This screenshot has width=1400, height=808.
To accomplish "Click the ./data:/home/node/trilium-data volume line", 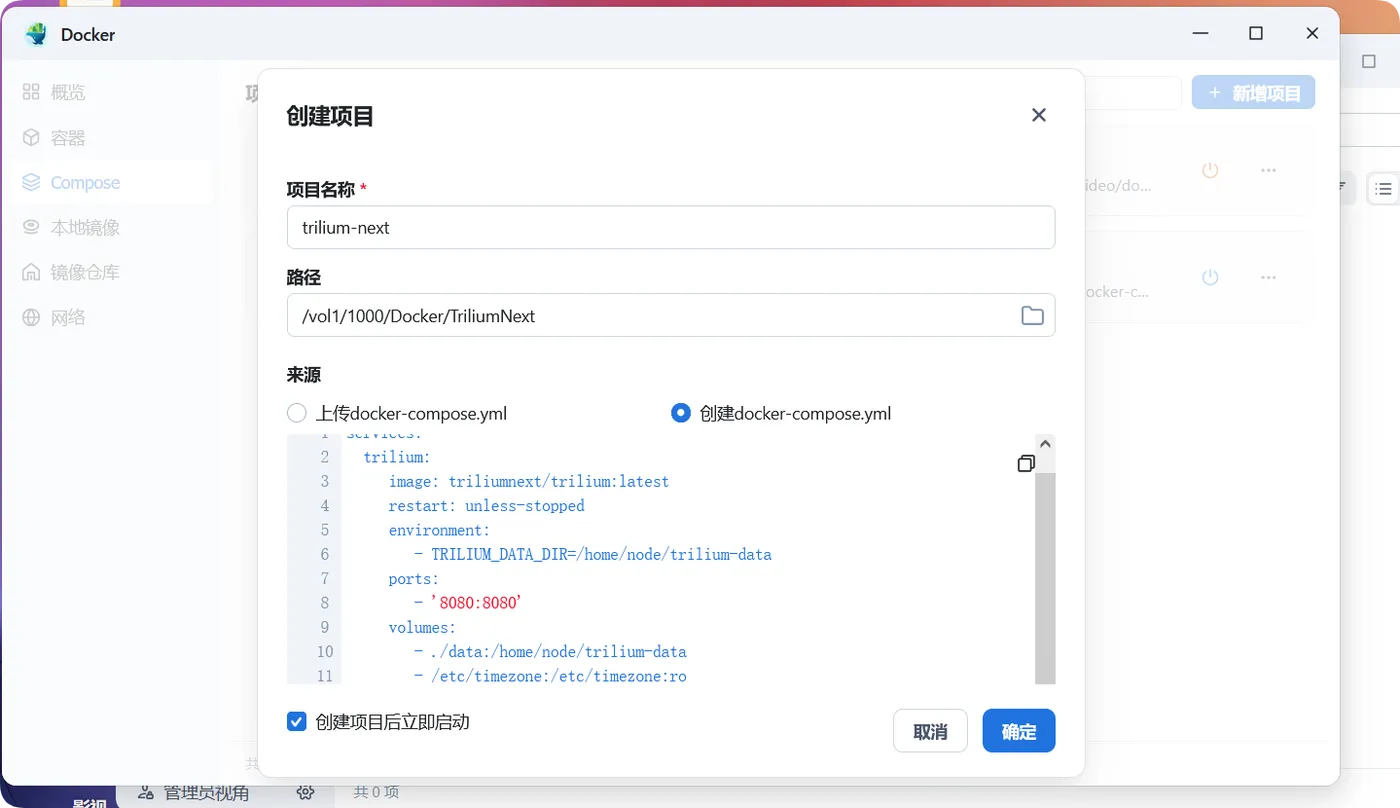I will [x=550, y=651].
